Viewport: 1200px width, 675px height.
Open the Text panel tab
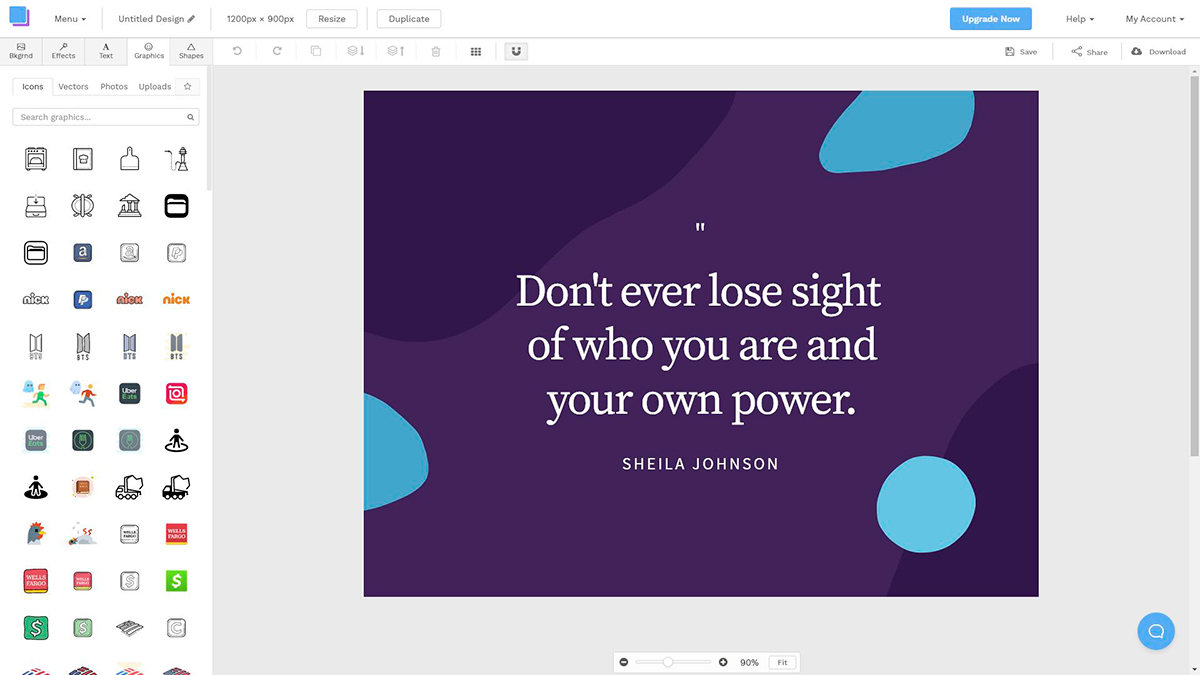pyautogui.click(x=106, y=51)
